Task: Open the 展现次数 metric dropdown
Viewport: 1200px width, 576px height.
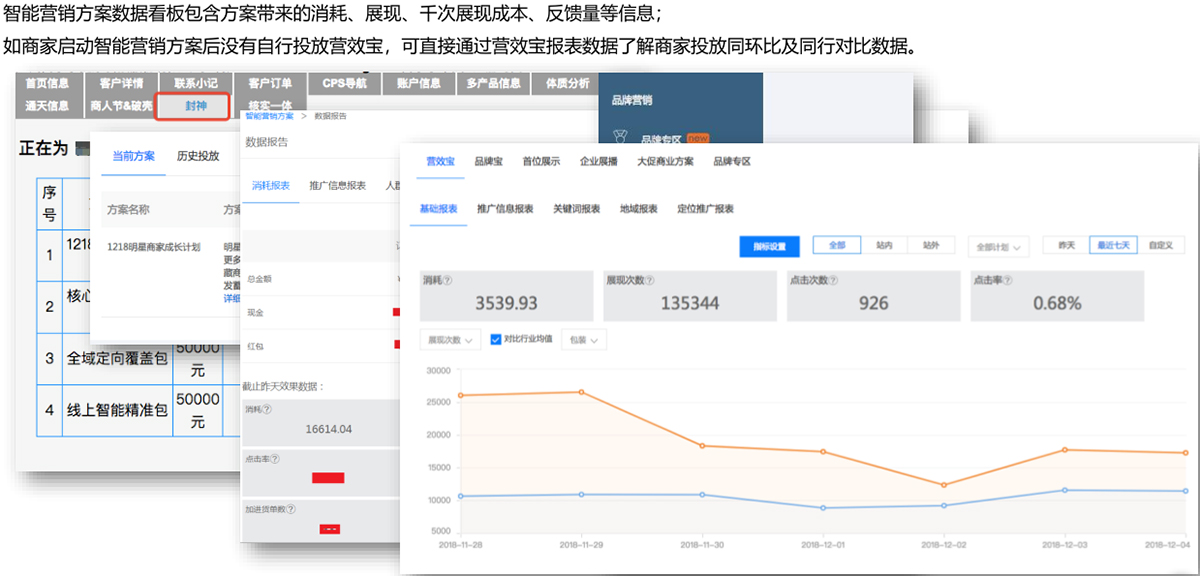Action: click(x=452, y=340)
